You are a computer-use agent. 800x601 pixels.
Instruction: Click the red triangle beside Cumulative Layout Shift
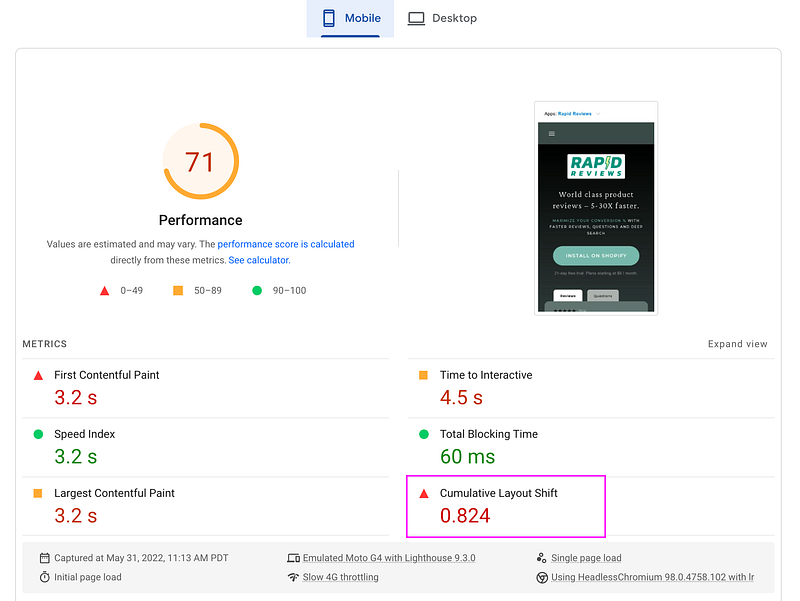pyautogui.click(x=425, y=493)
